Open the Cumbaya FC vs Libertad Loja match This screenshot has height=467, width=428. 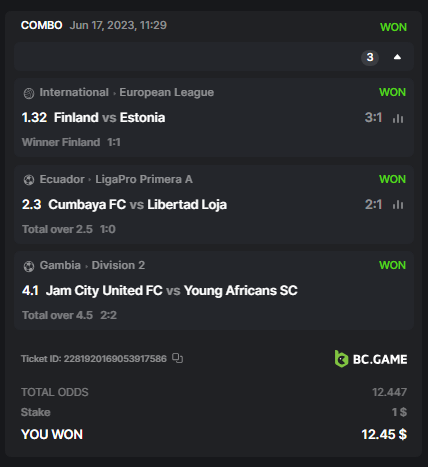point(138,205)
